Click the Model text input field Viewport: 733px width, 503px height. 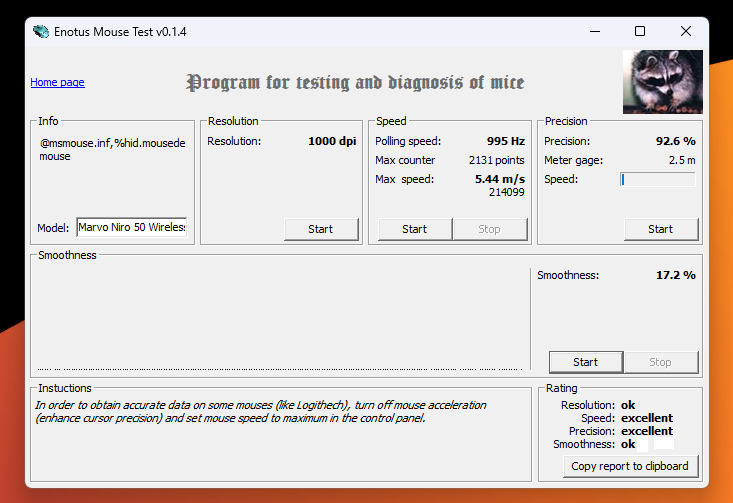pyautogui.click(x=131, y=227)
